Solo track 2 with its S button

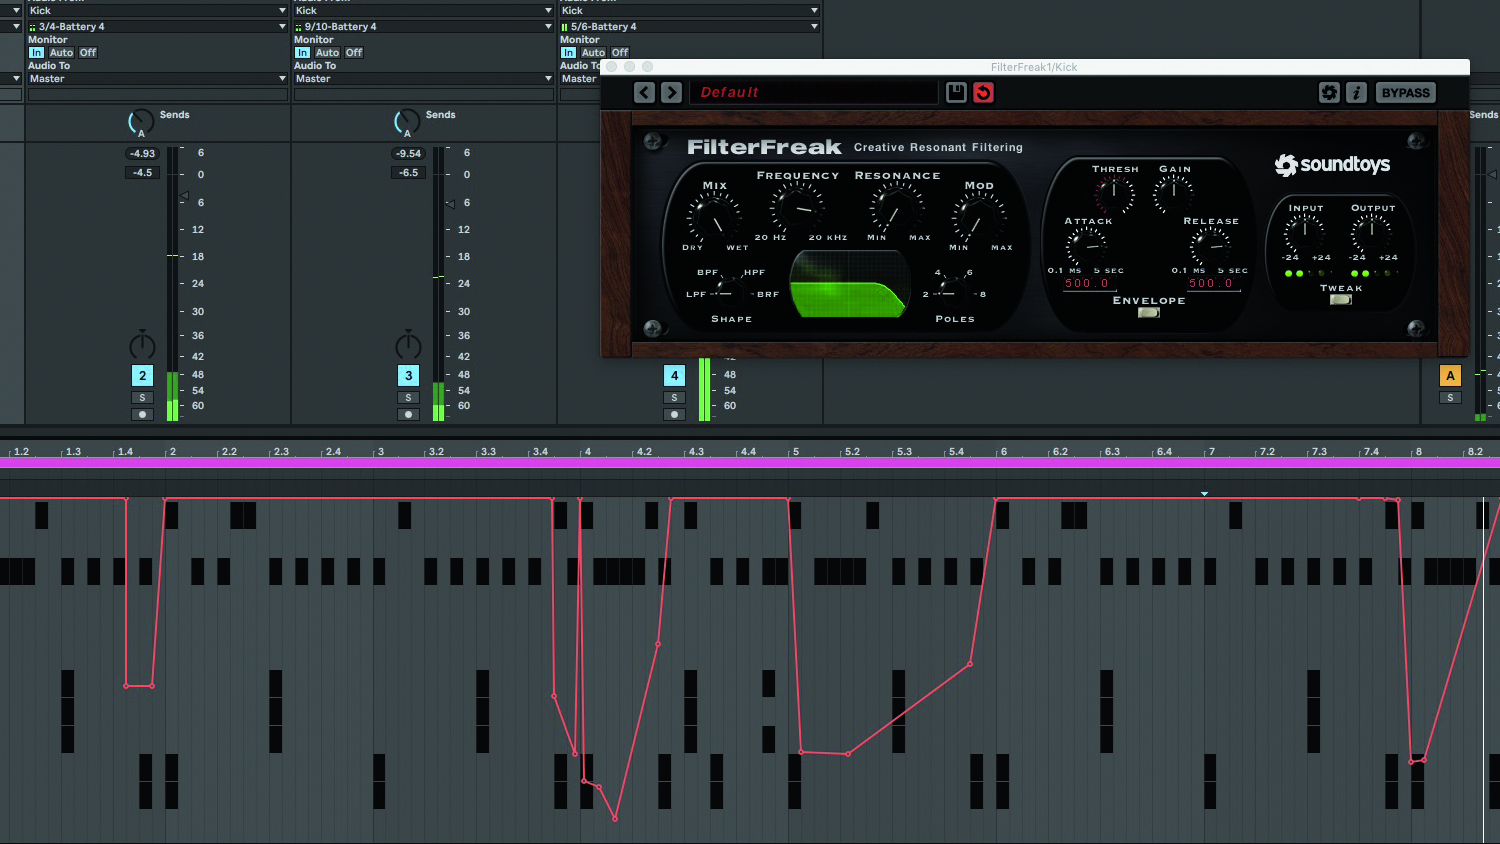point(142,398)
